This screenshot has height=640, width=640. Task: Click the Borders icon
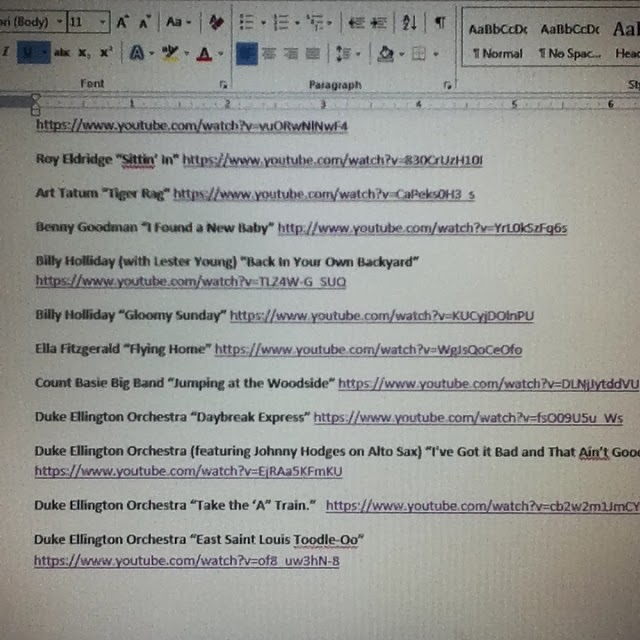(419, 53)
